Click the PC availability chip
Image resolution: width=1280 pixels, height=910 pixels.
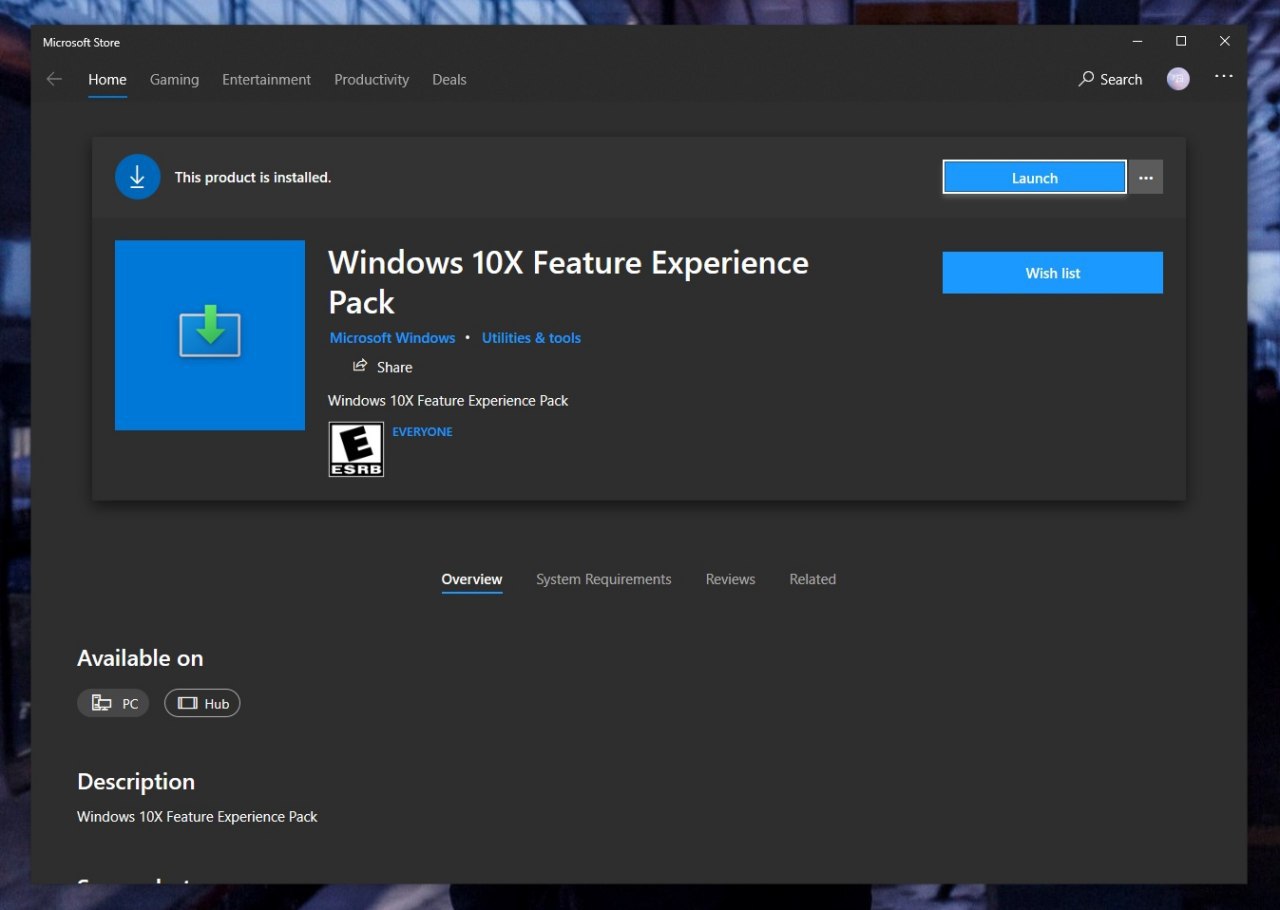click(113, 703)
